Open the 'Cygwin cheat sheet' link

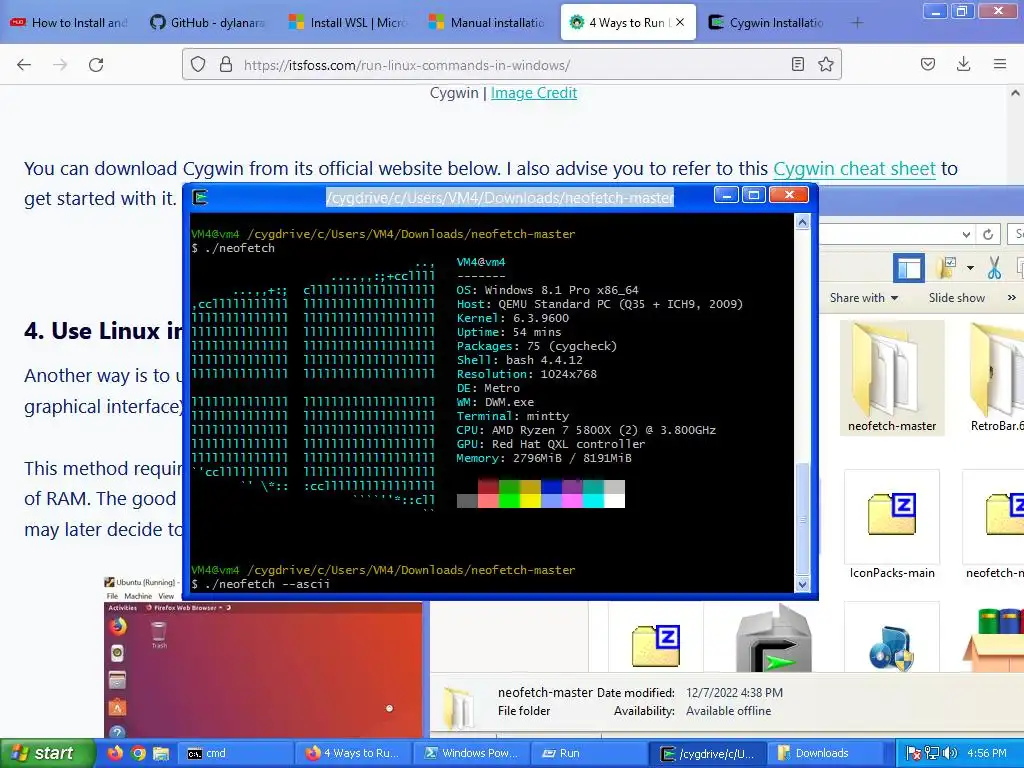point(854,168)
